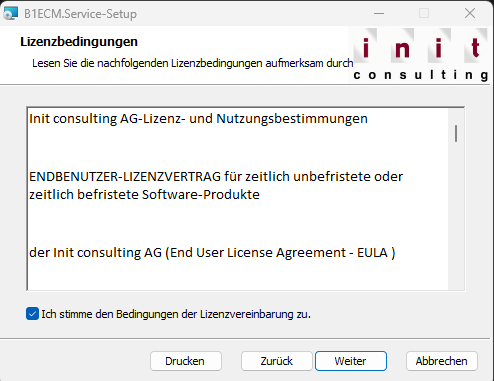Click the disabled maximize window button
Viewport: 494px width, 381px height.
pos(424,14)
